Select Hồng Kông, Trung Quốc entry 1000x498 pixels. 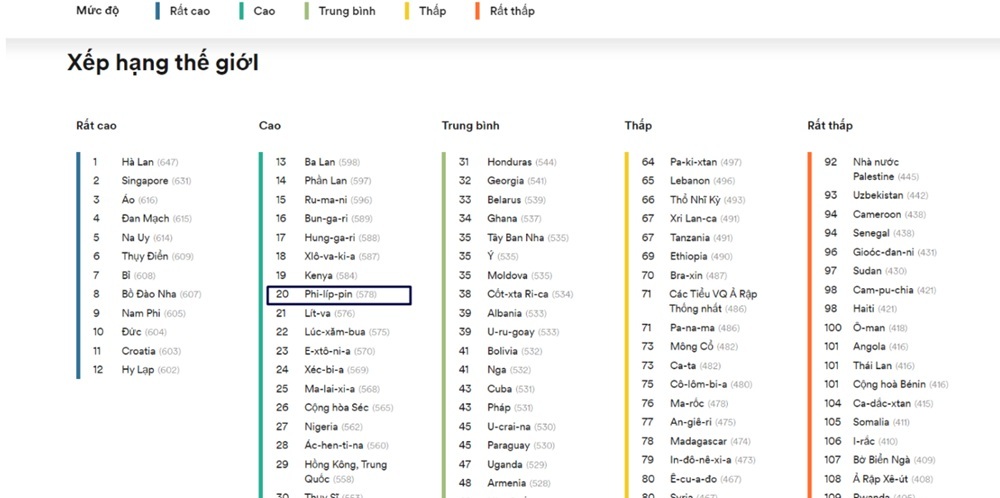pos(345,471)
